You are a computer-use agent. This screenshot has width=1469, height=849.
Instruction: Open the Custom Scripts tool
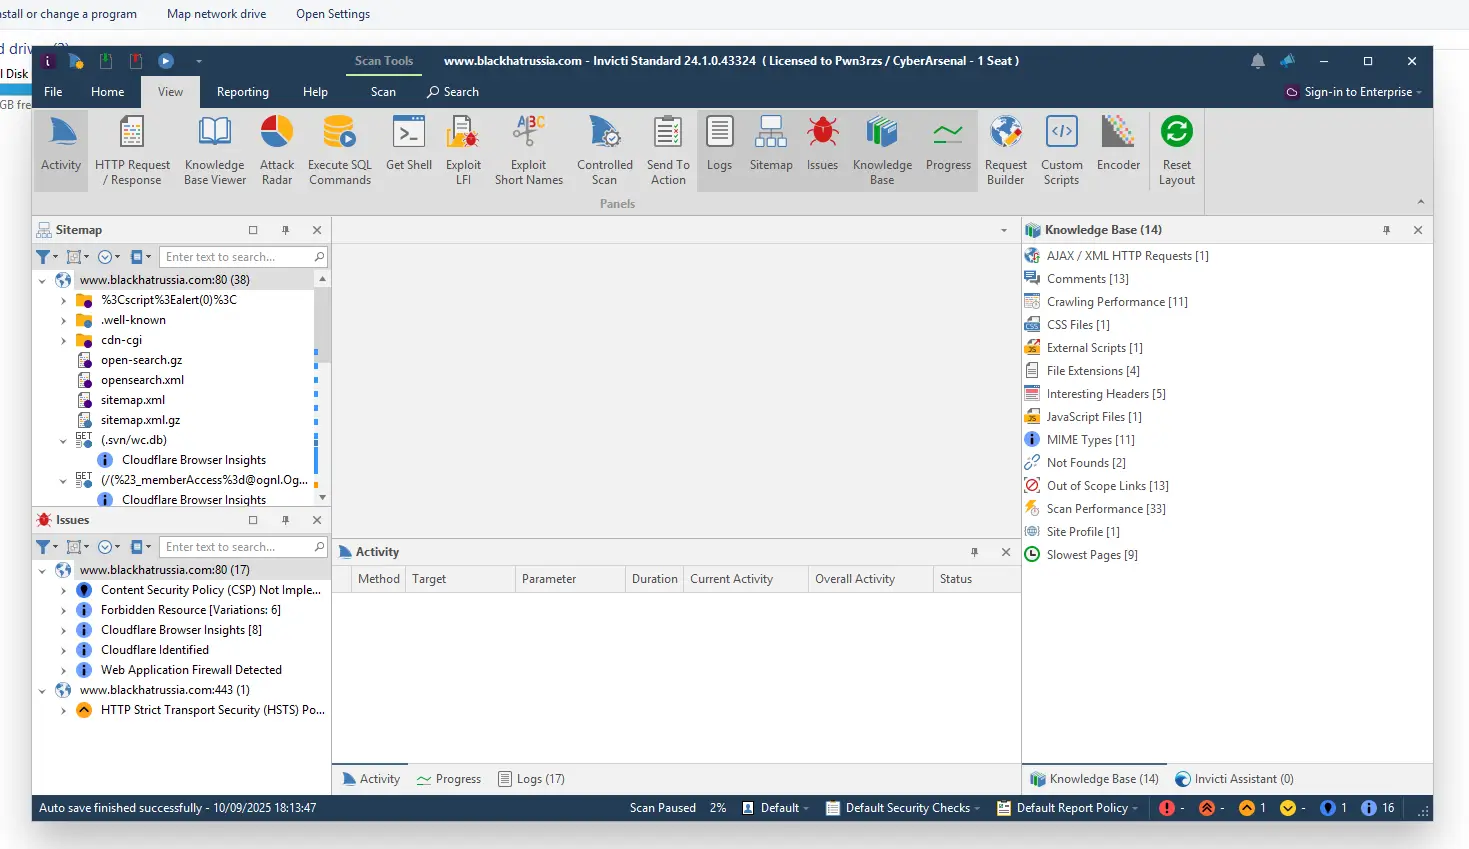(x=1061, y=150)
